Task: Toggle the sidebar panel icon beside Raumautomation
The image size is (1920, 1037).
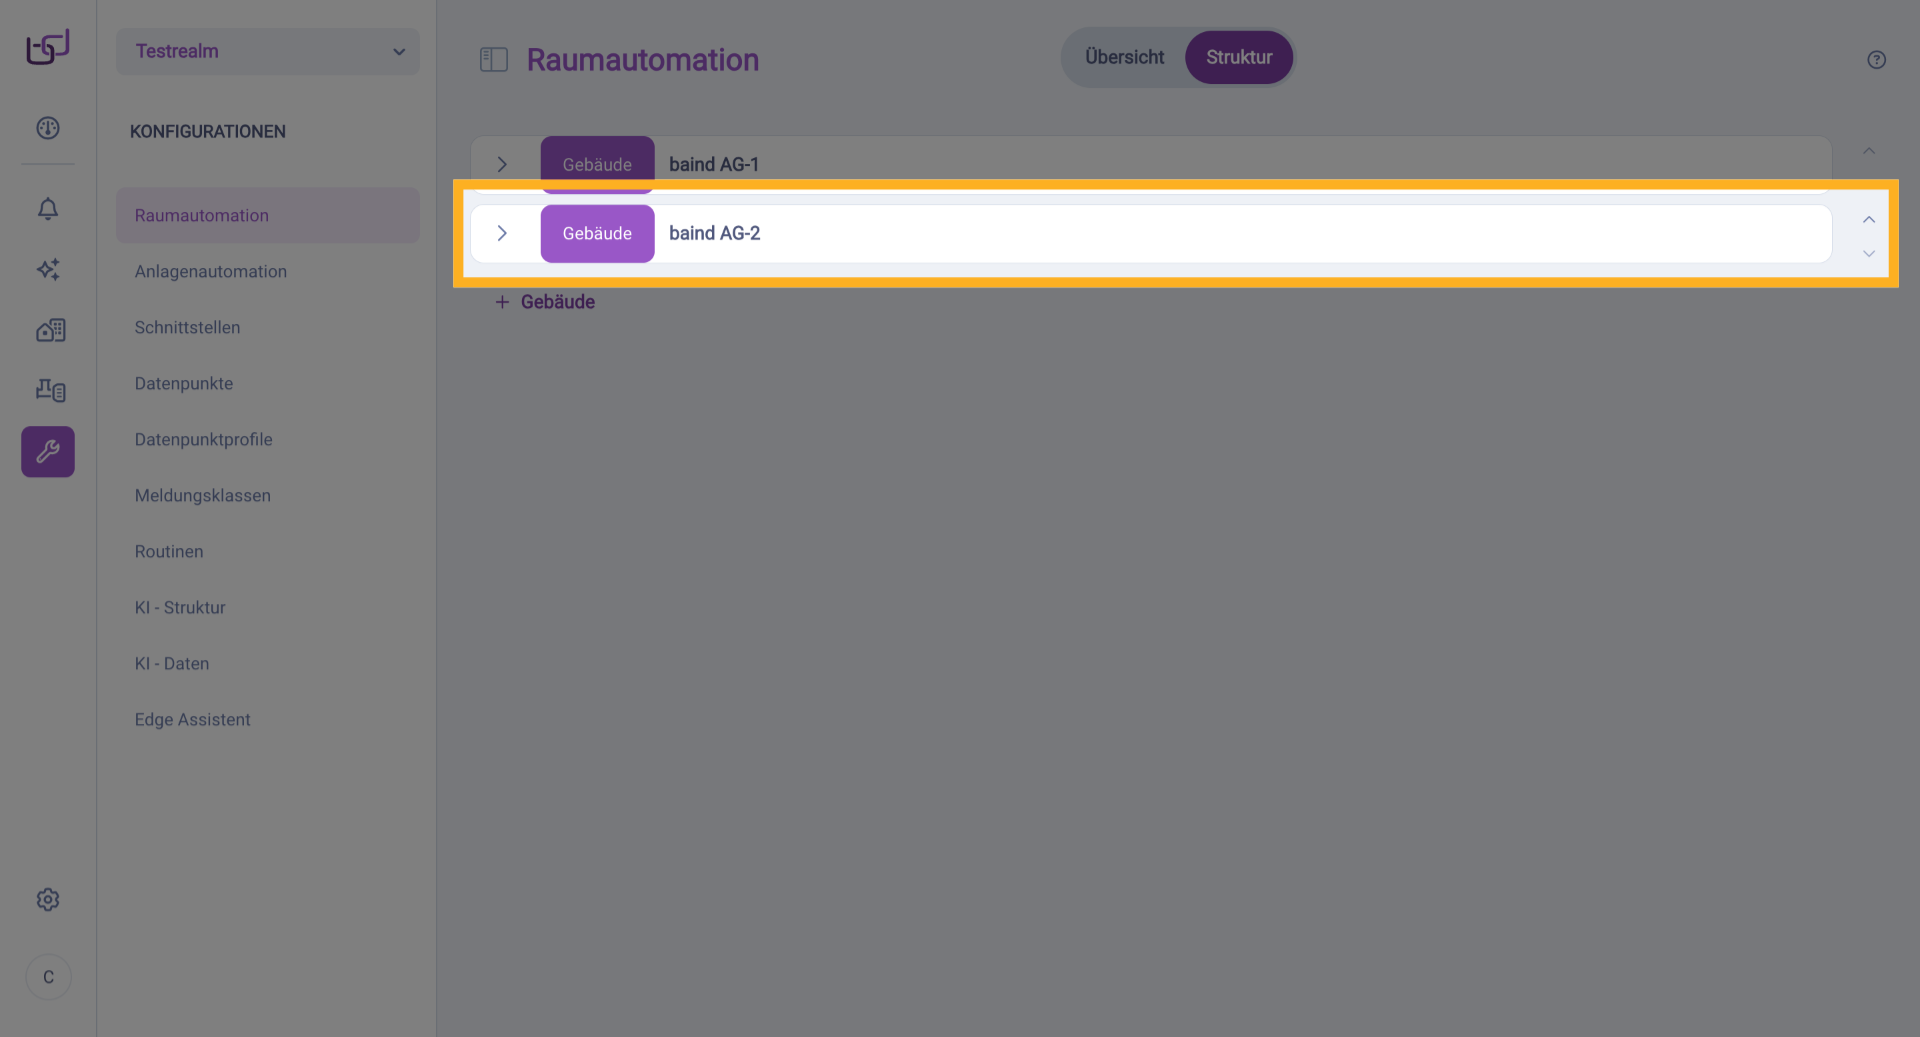Action: (x=494, y=60)
